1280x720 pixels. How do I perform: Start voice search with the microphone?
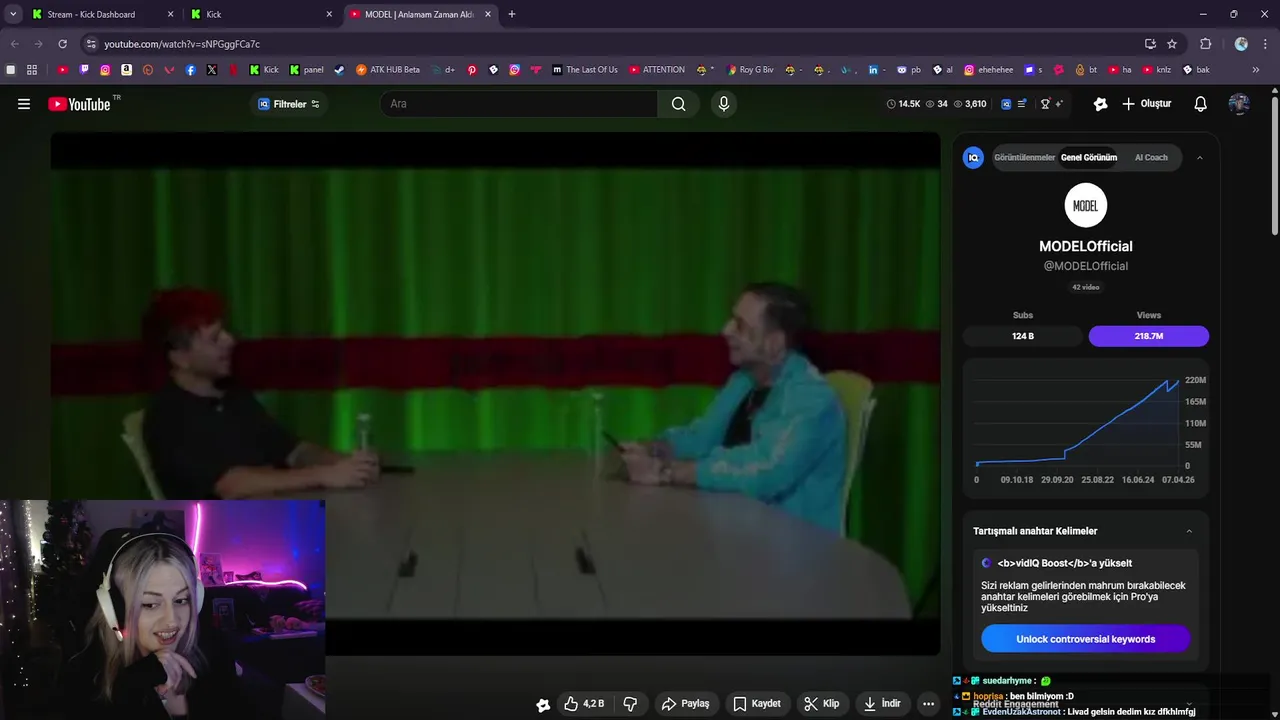point(724,104)
